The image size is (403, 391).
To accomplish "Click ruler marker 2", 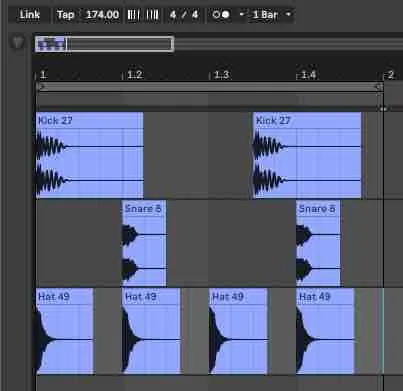I will coord(391,75).
